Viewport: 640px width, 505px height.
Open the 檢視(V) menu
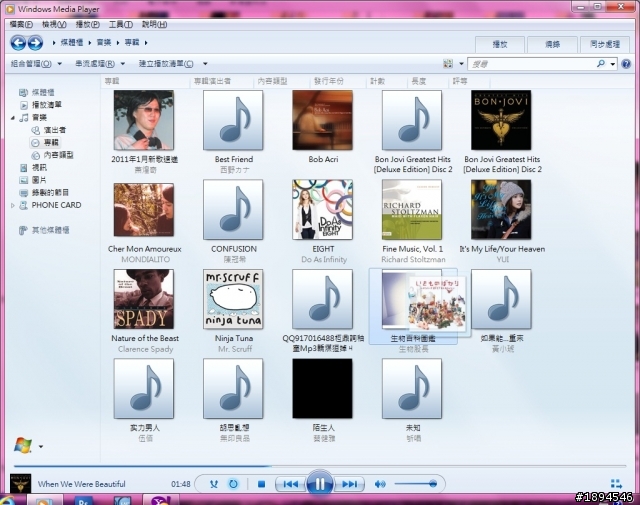[x=54, y=24]
